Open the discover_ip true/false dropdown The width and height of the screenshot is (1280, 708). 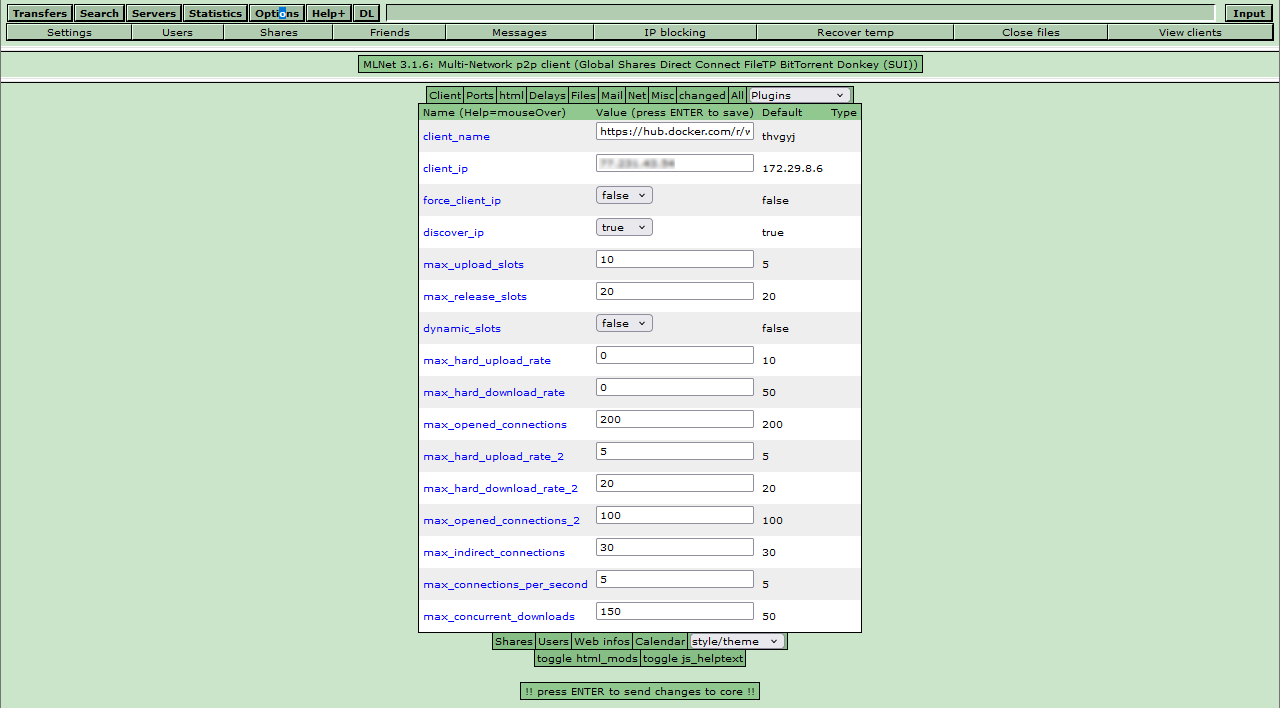click(x=624, y=228)
